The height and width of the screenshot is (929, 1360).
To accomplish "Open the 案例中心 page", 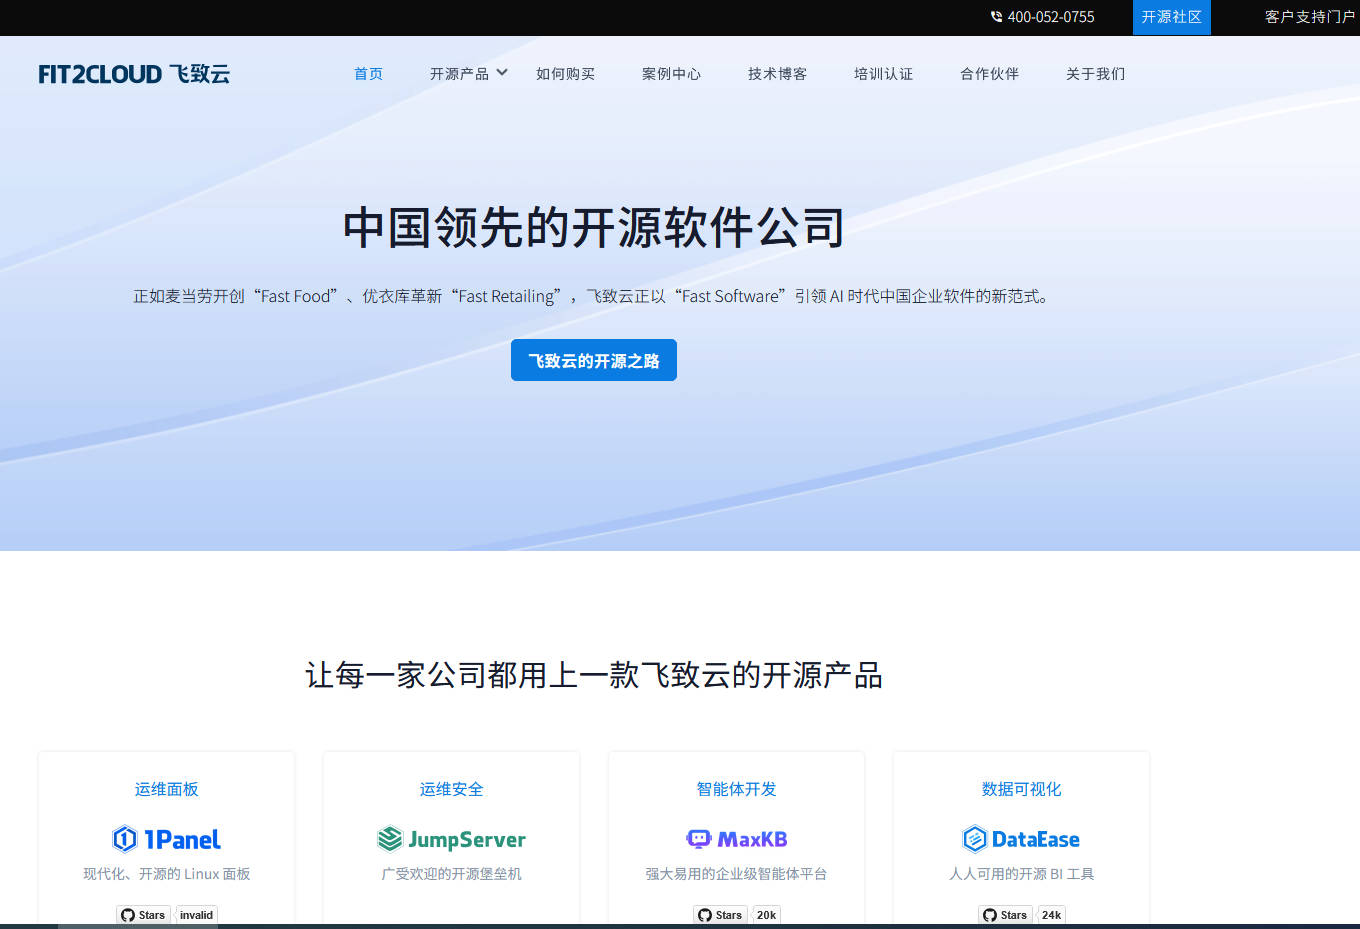I will point(671,73).
